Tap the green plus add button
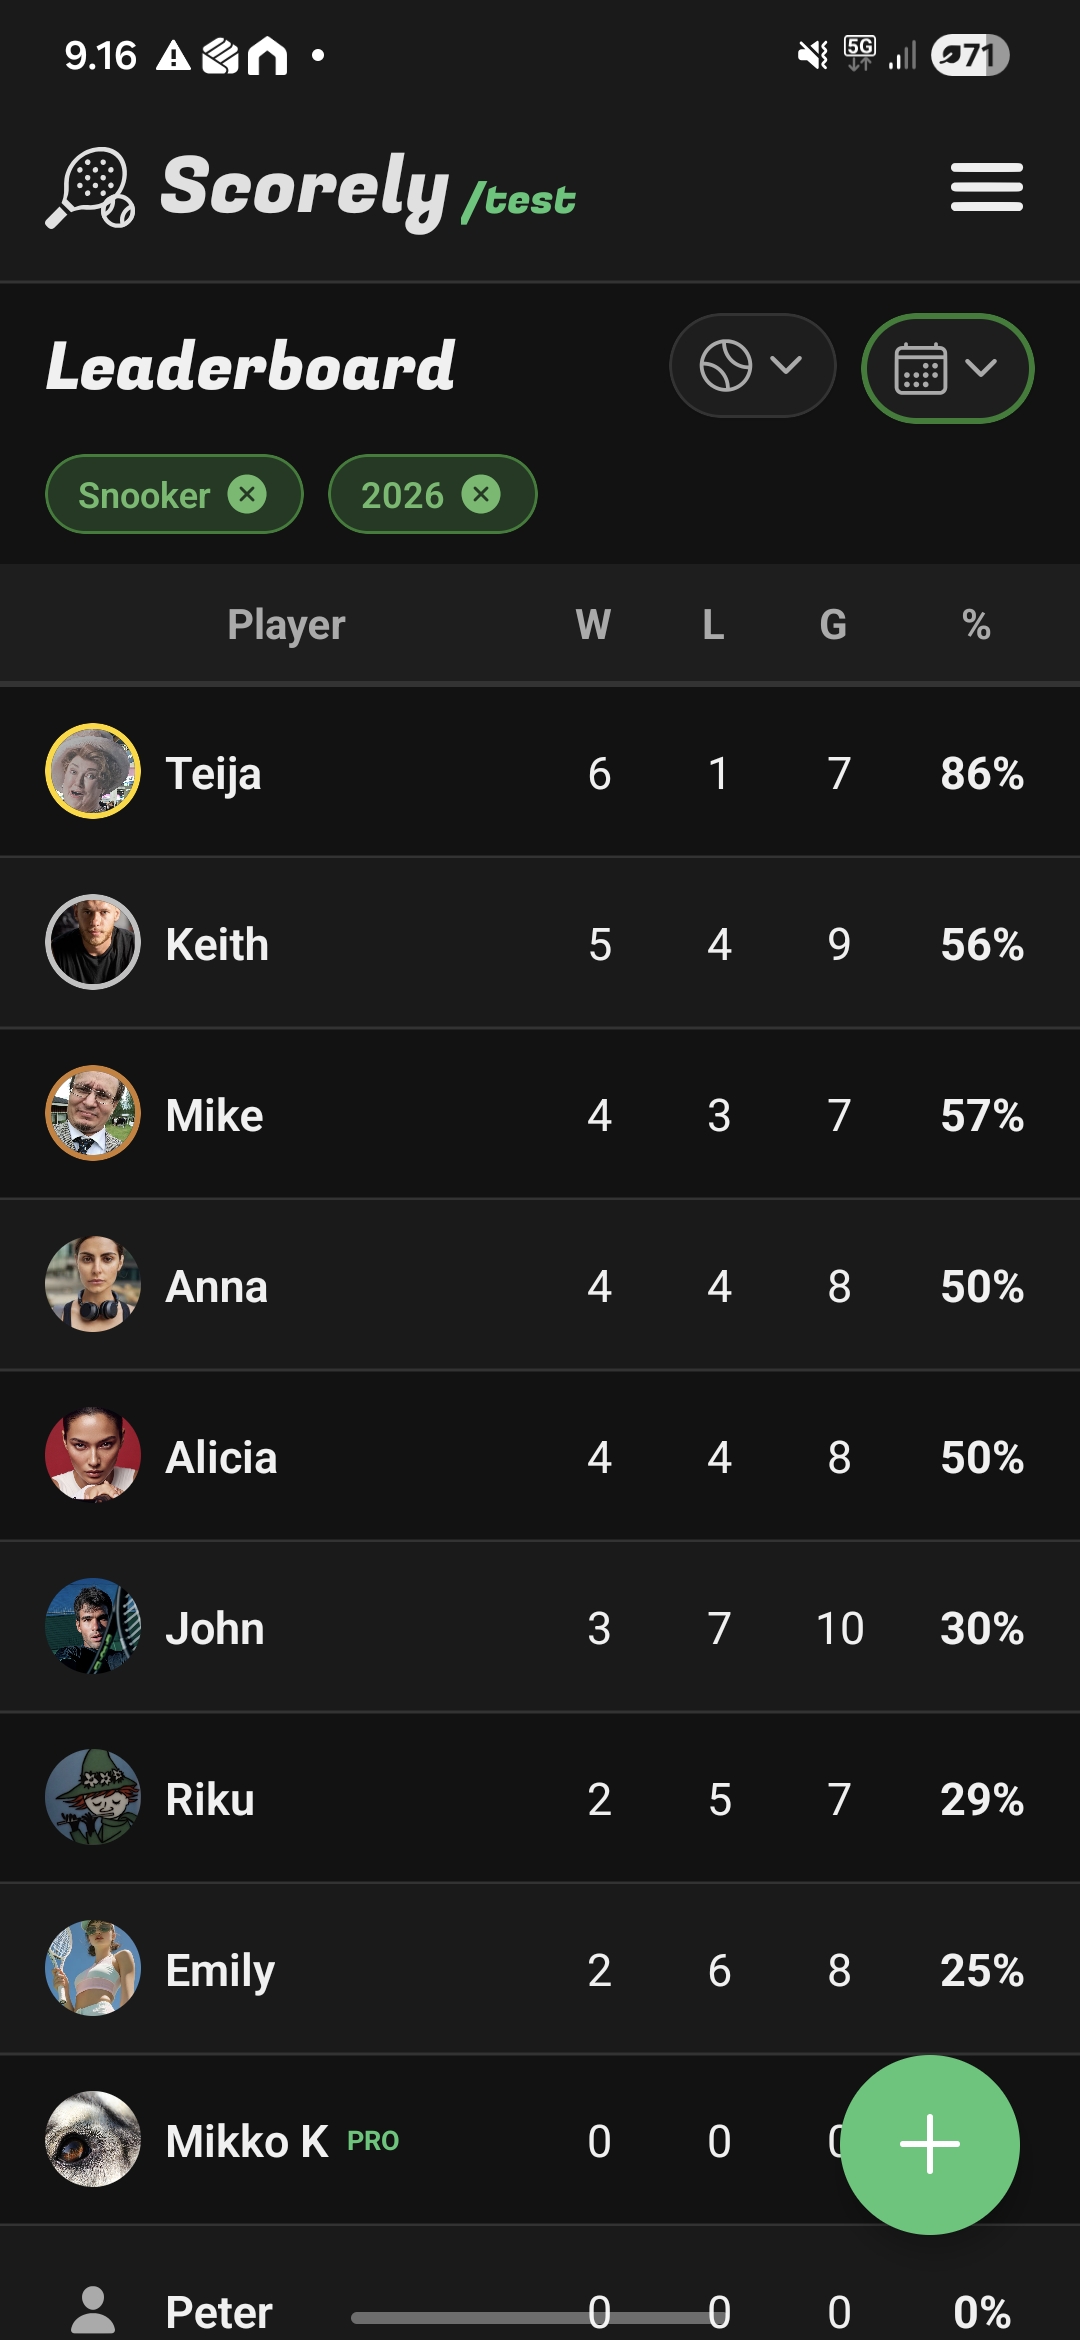The height and width of the screenshot is (2340, 1080). tap(930, 2143)
